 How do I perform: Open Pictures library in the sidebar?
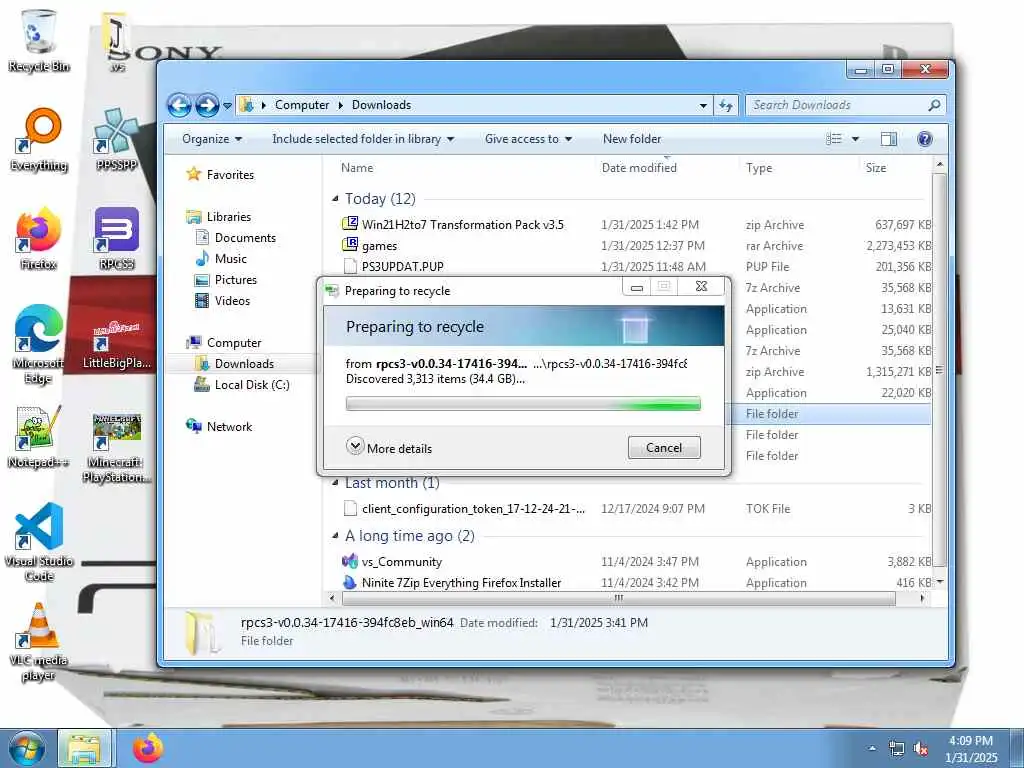click(x=226, y=280)
